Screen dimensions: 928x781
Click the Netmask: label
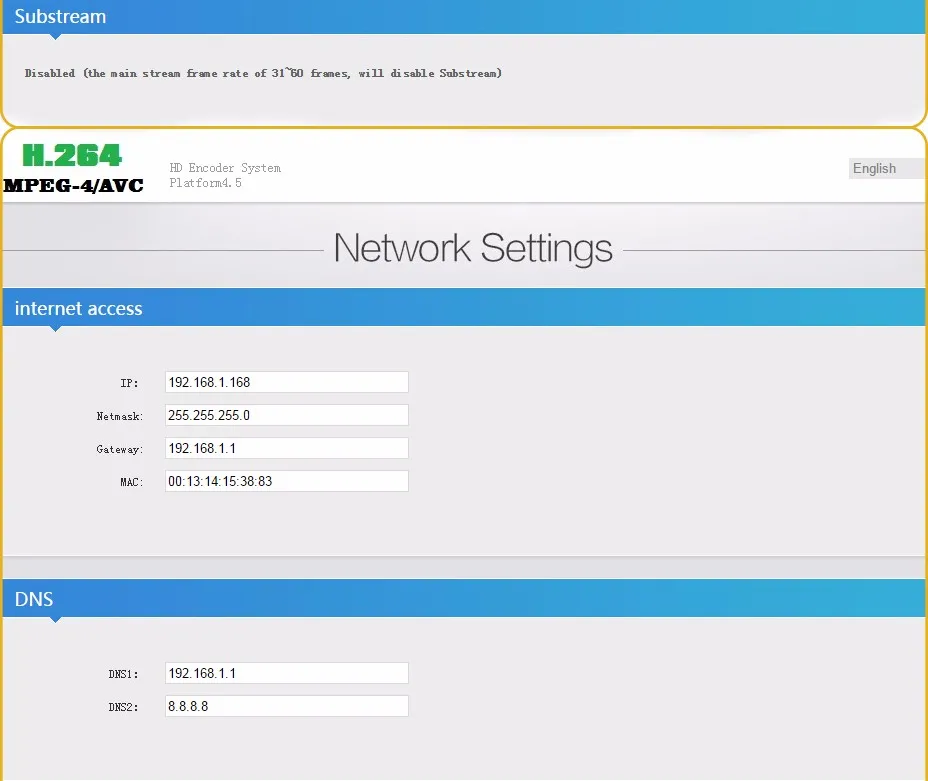(x=120, y=417)
